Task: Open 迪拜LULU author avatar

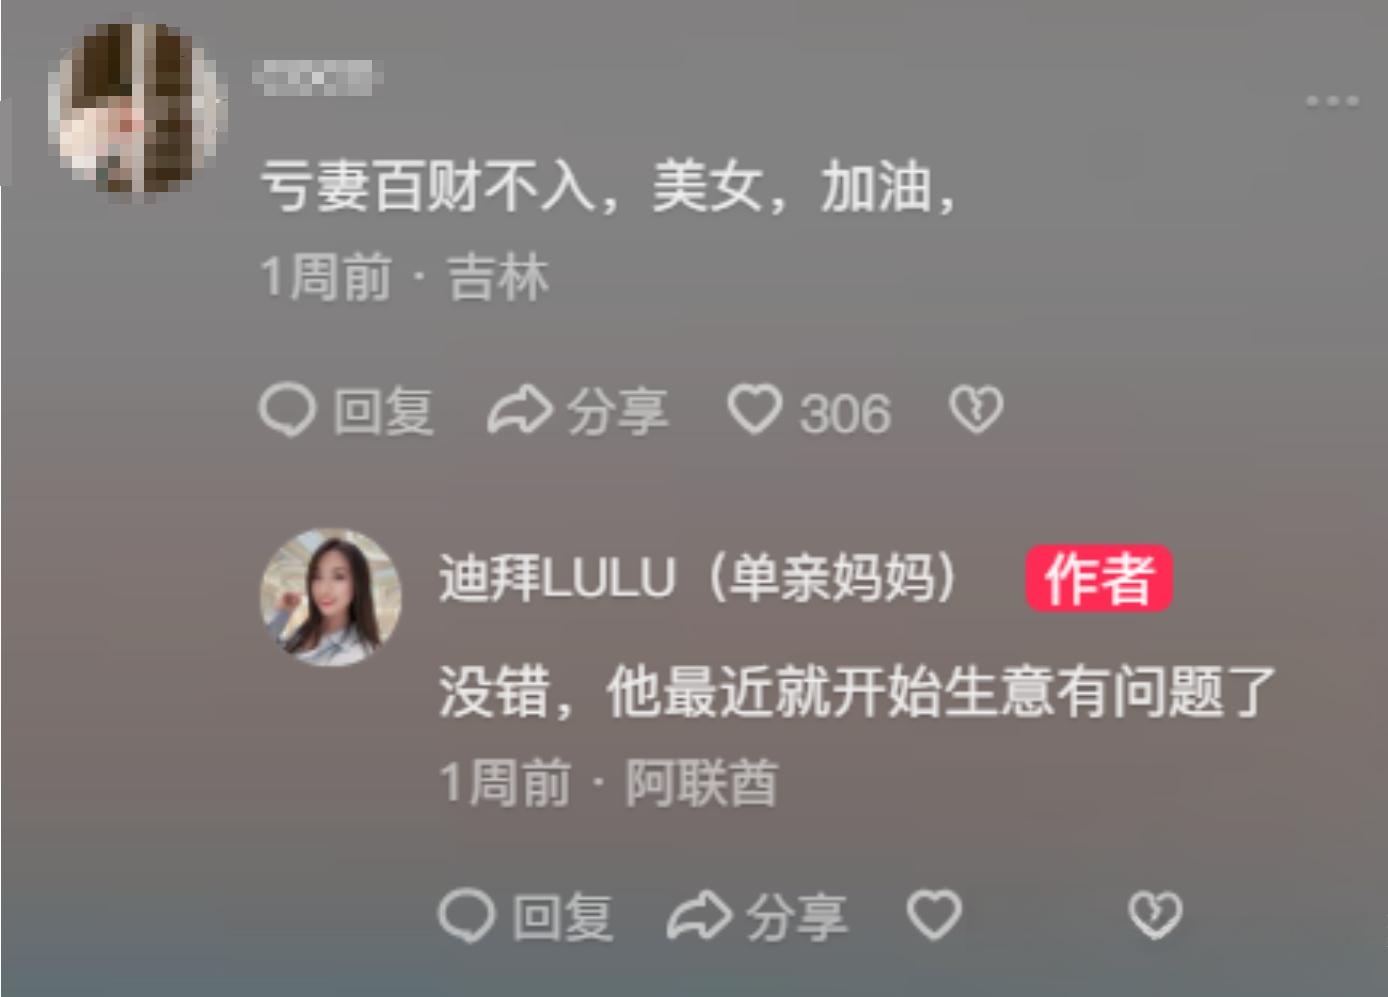Action: point(331,597)
